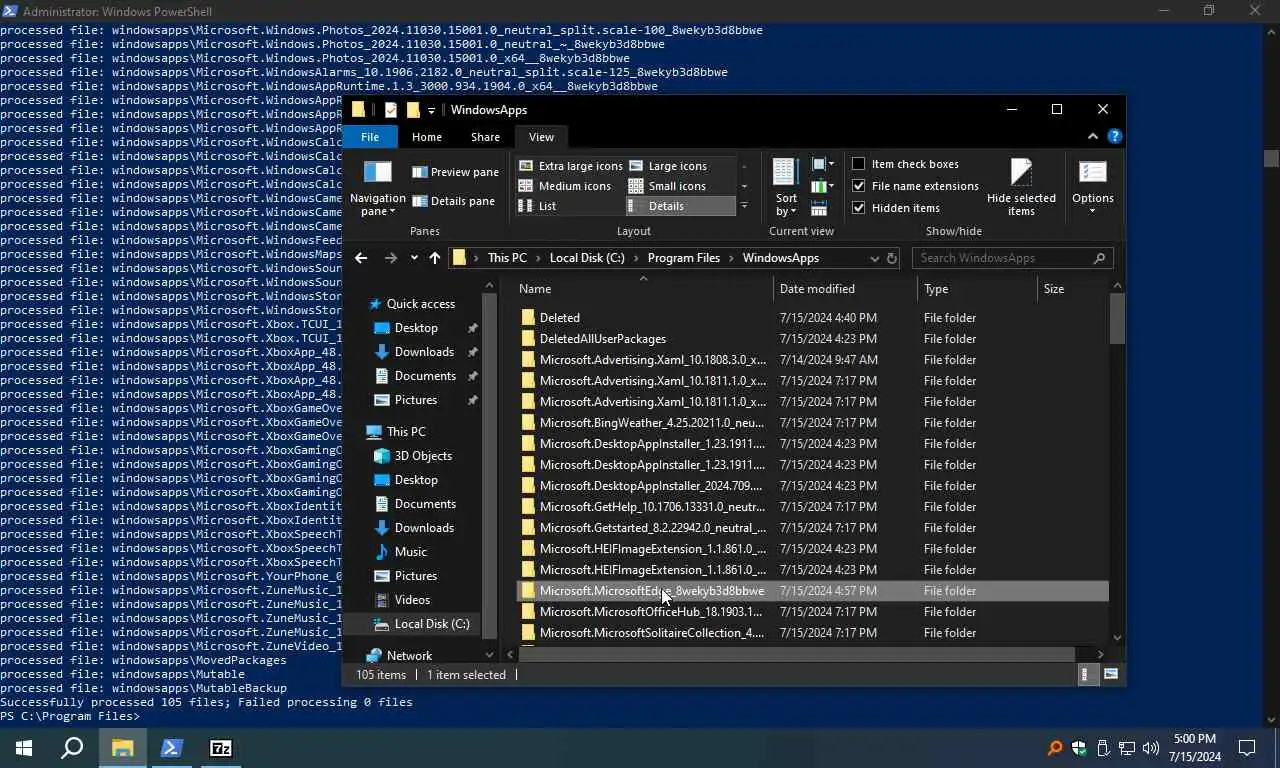Collapse the ribbon with the chevron
Image resolution: width=1280 pixels, height=768 pixels.
(x=1093, y=137)
